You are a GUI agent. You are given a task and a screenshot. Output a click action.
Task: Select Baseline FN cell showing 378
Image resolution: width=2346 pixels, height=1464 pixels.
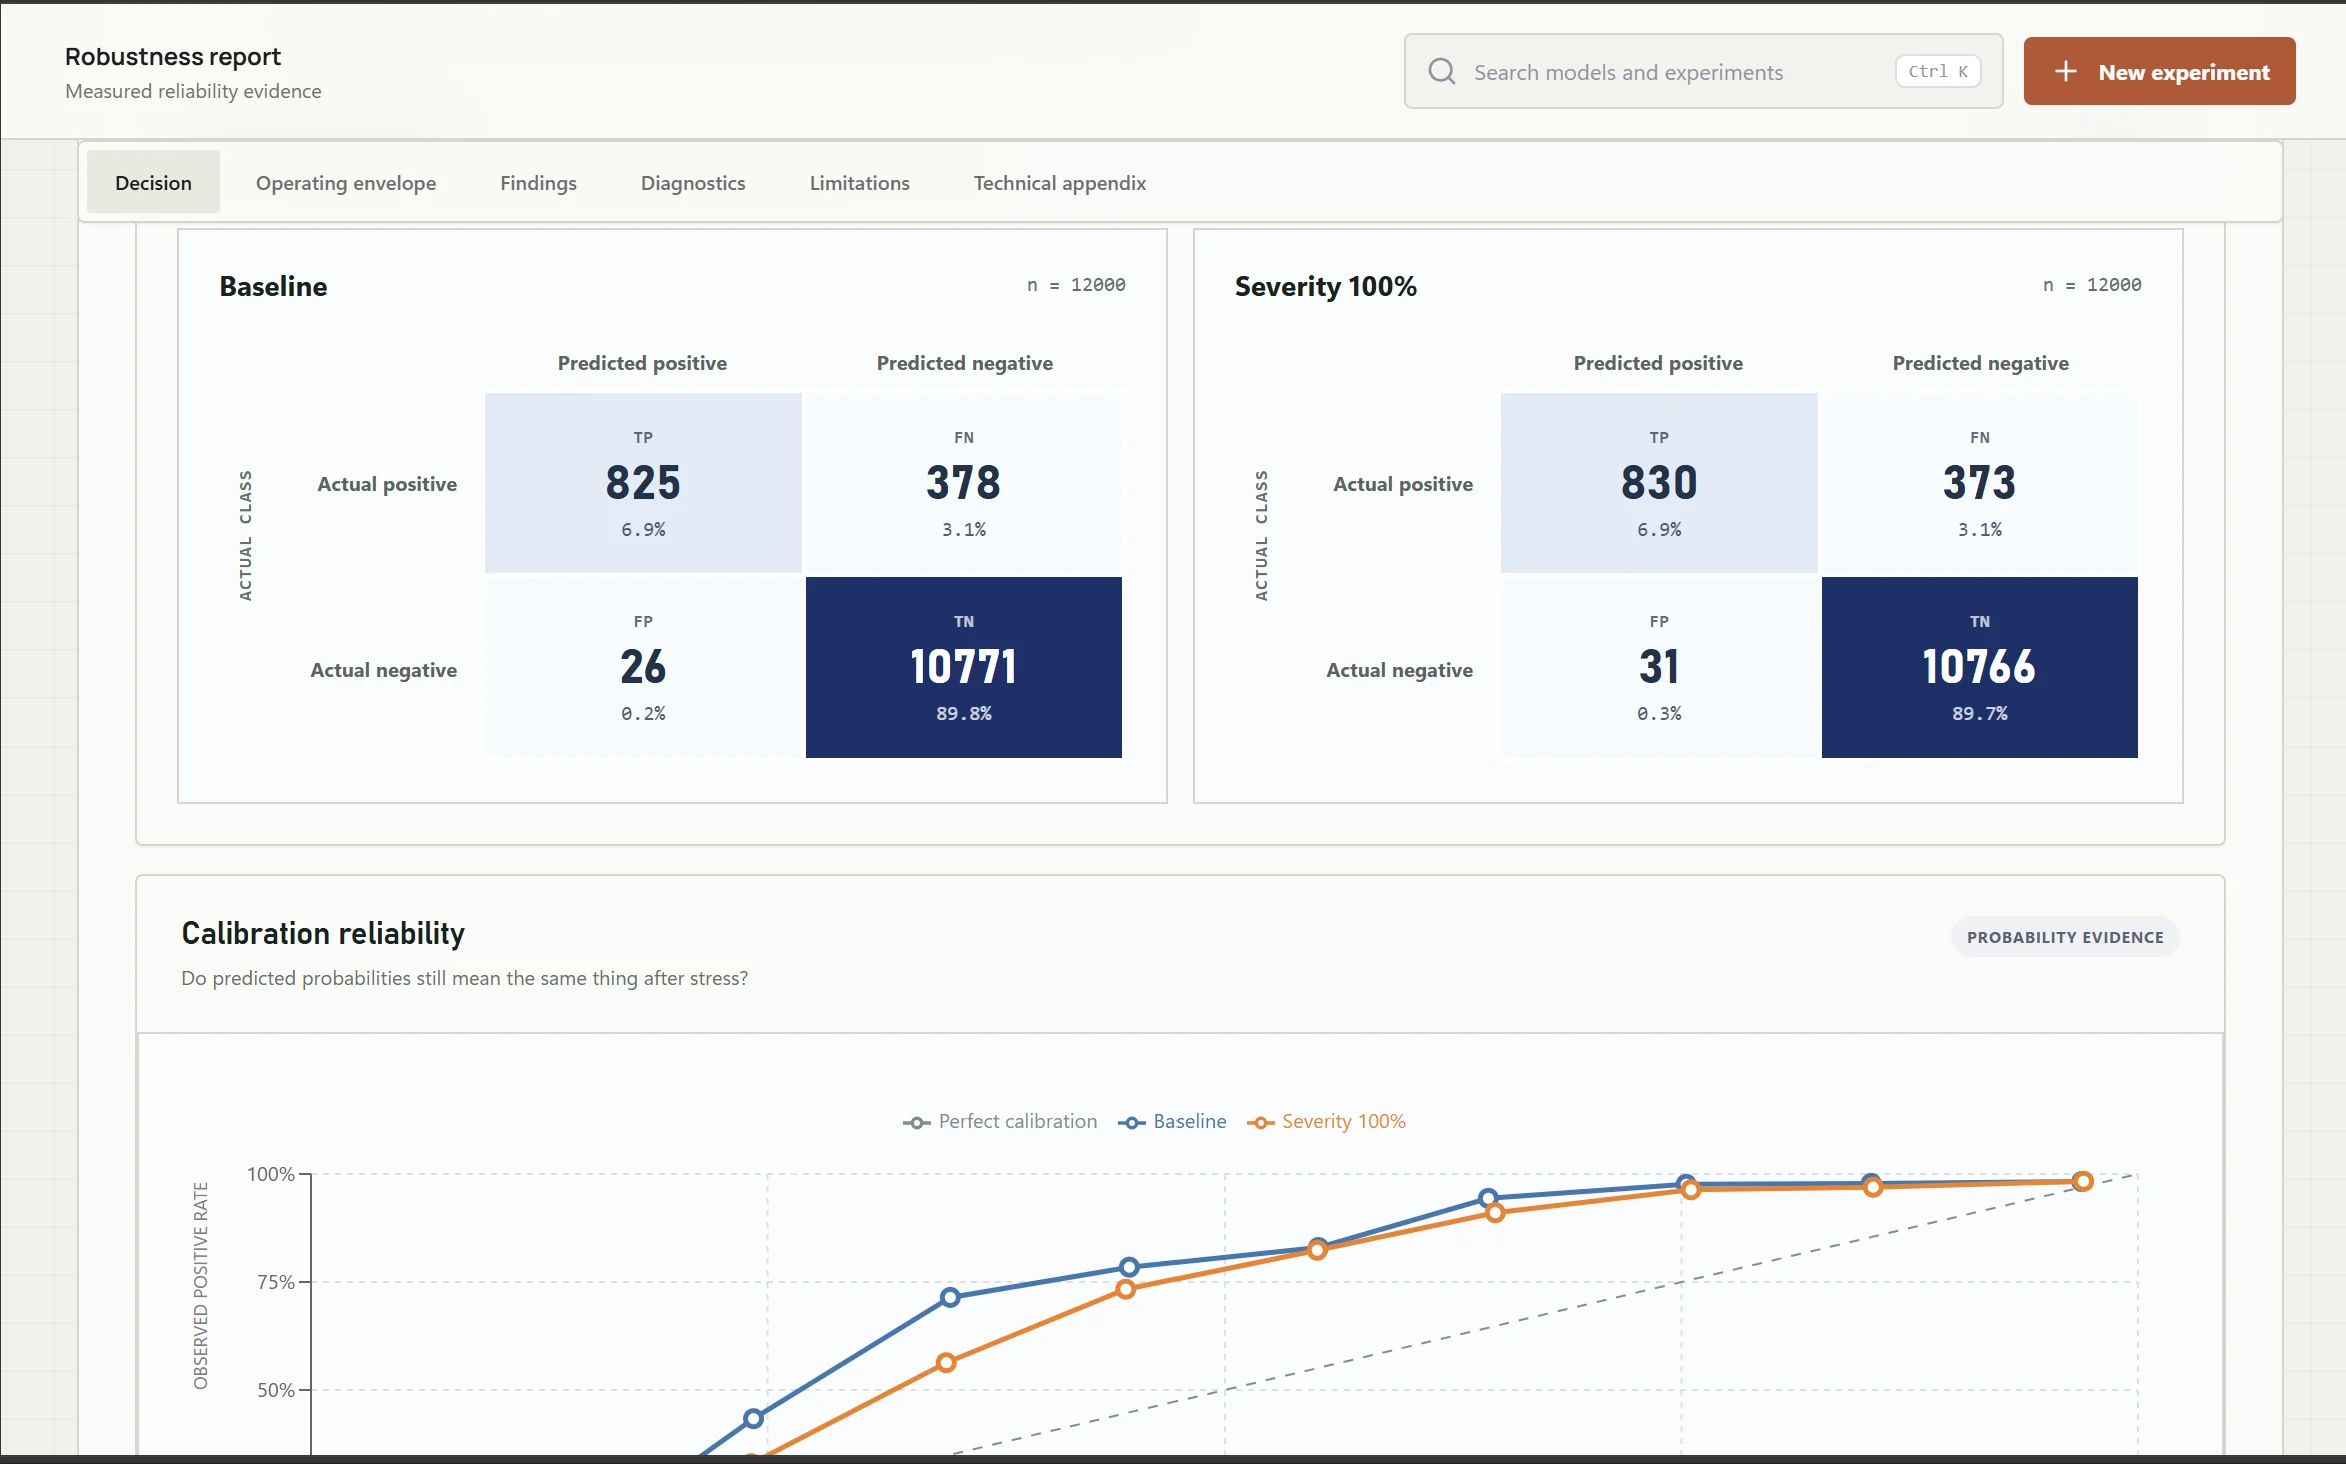click(964, 483)
